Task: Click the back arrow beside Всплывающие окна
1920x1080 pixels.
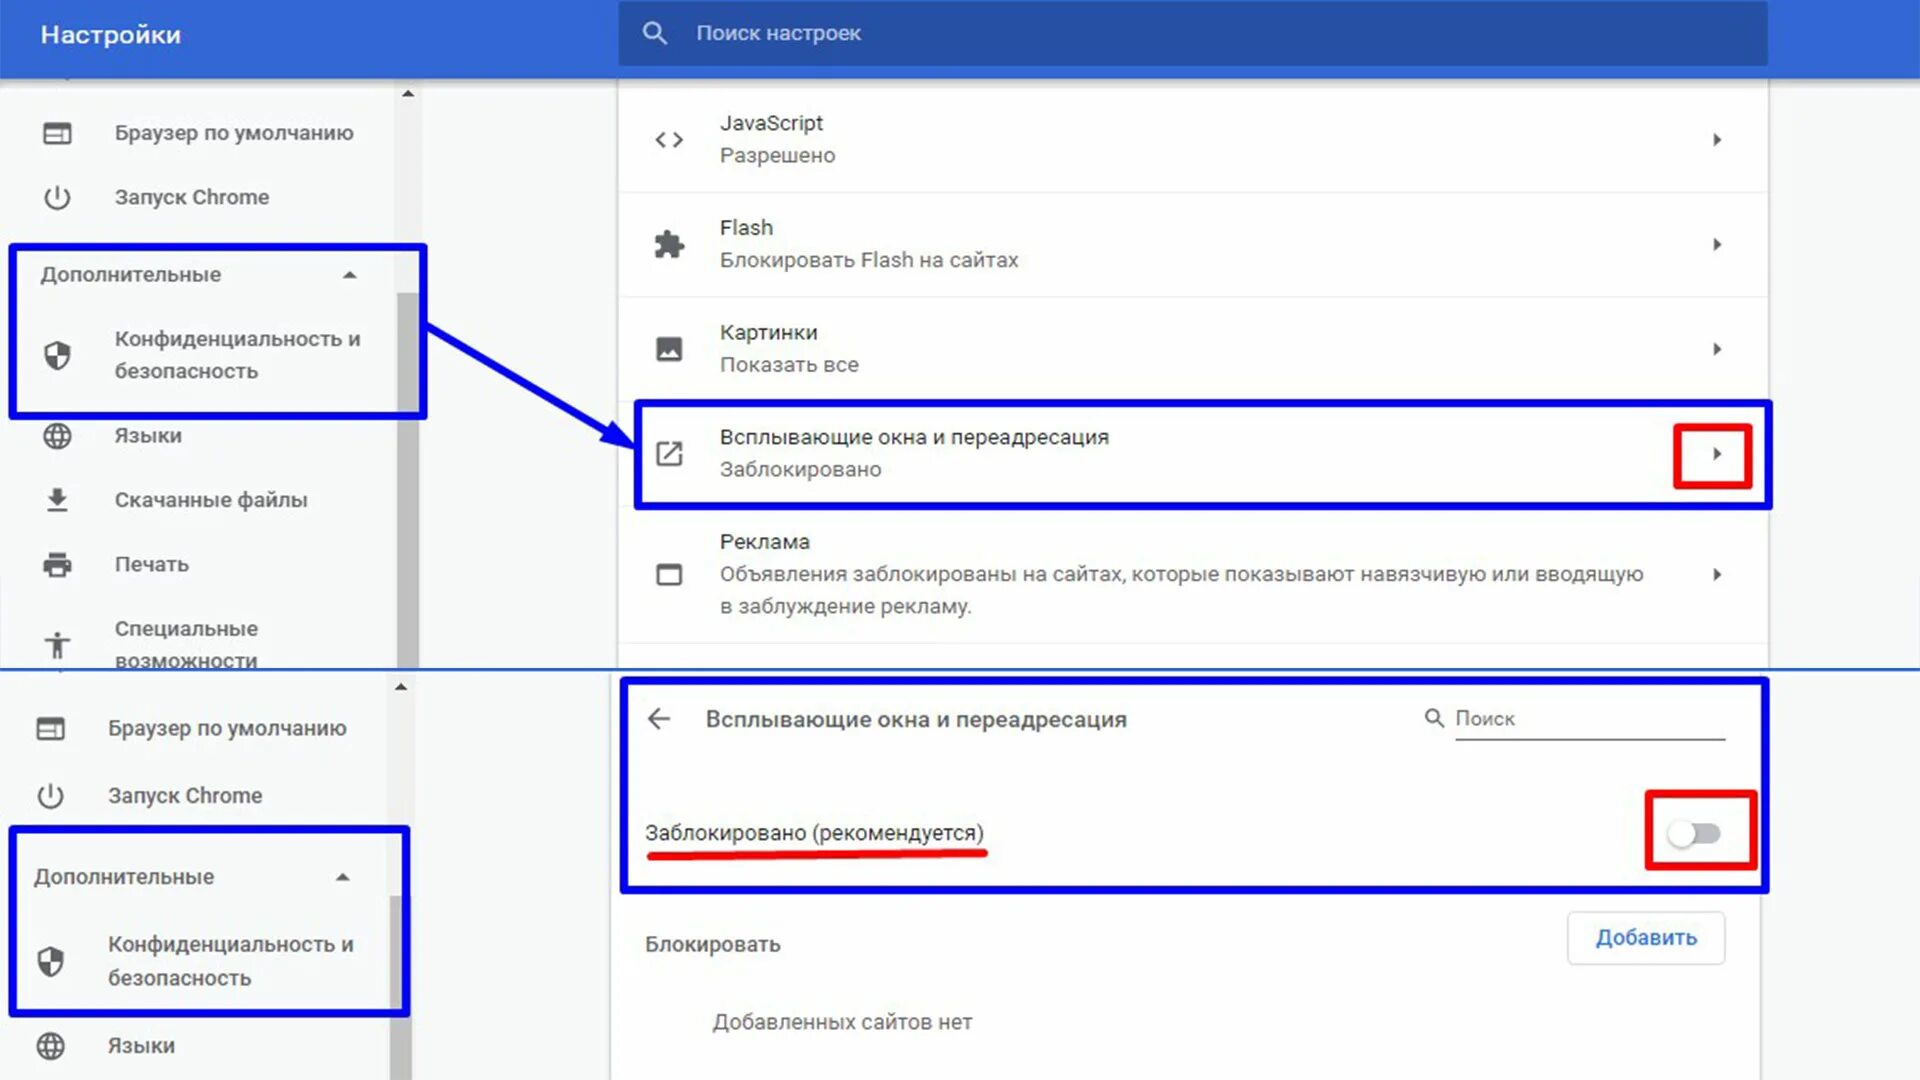Action: (x=659, y=719)
